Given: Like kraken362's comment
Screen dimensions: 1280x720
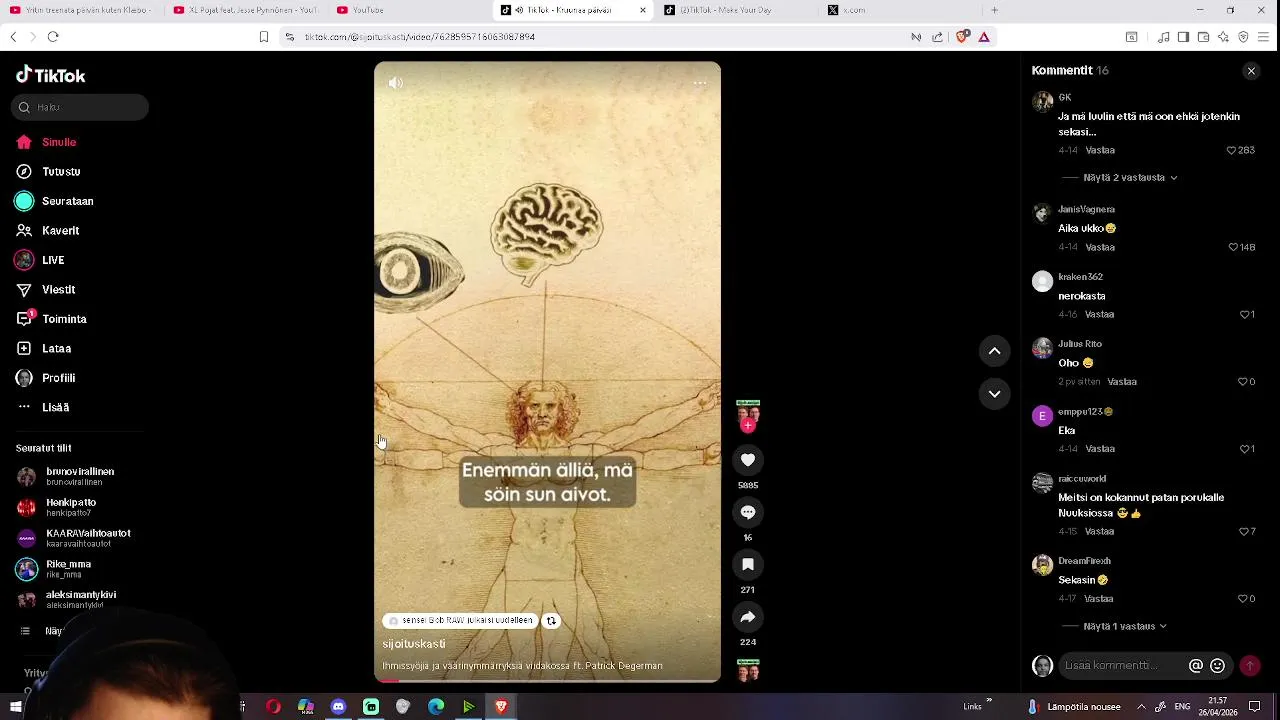Looking at the screenshot, I should pos(1246,315).
